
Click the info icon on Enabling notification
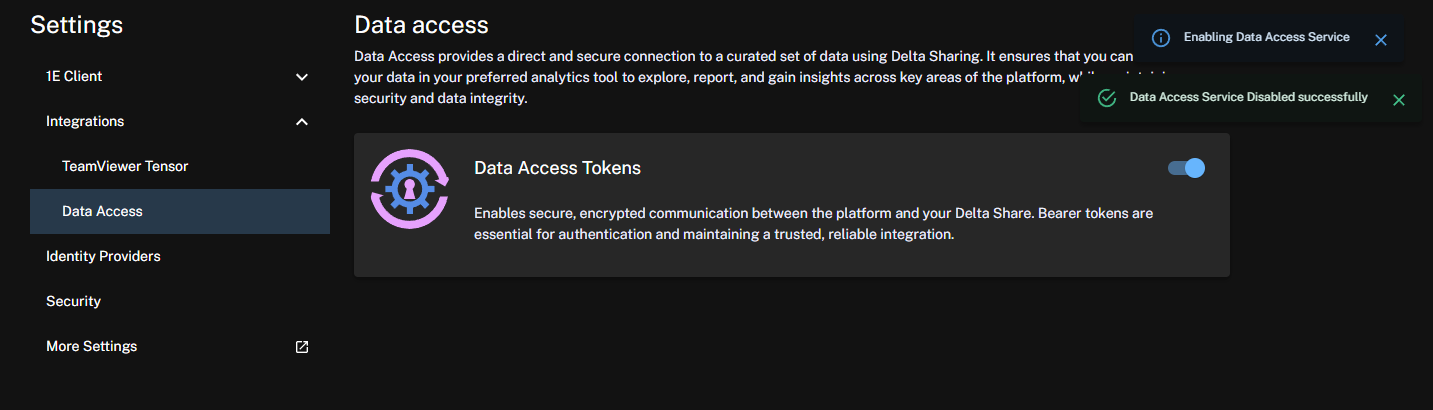tap(1161, 38)
